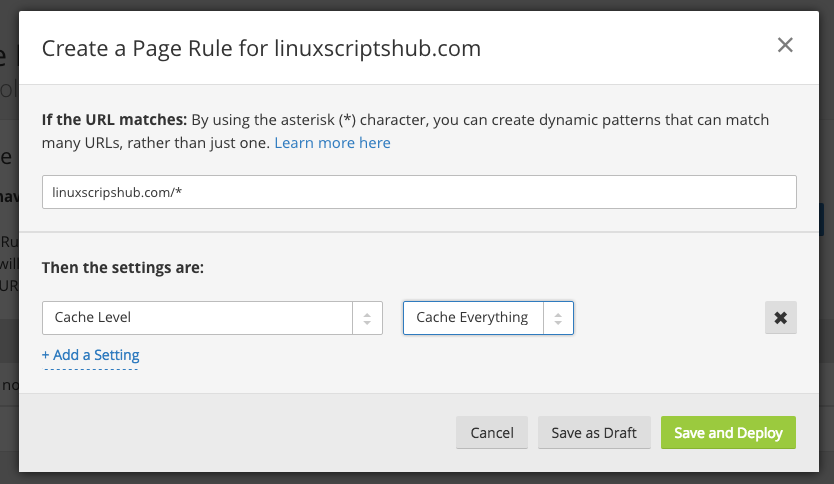This screenshot has height=484, width=834.
Task: Open the Learn more here link
Action: (x=332, y=143)
